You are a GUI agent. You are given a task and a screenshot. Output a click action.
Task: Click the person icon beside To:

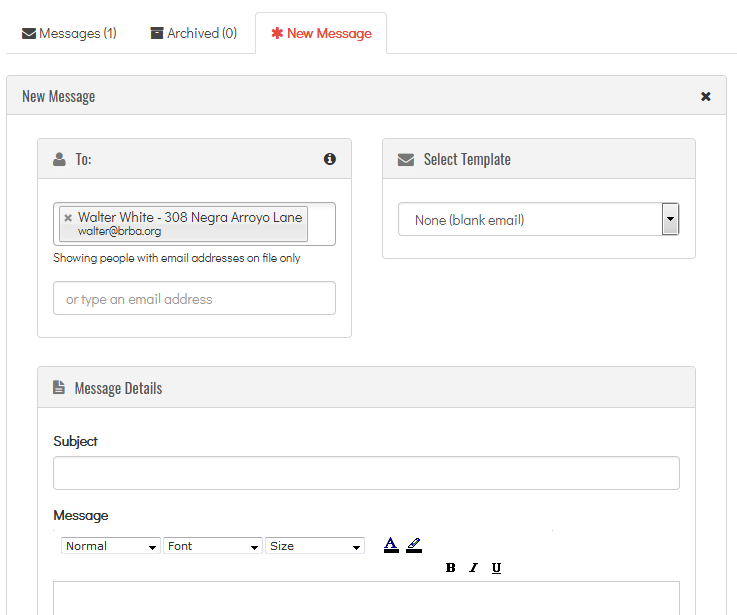point(59,159)
